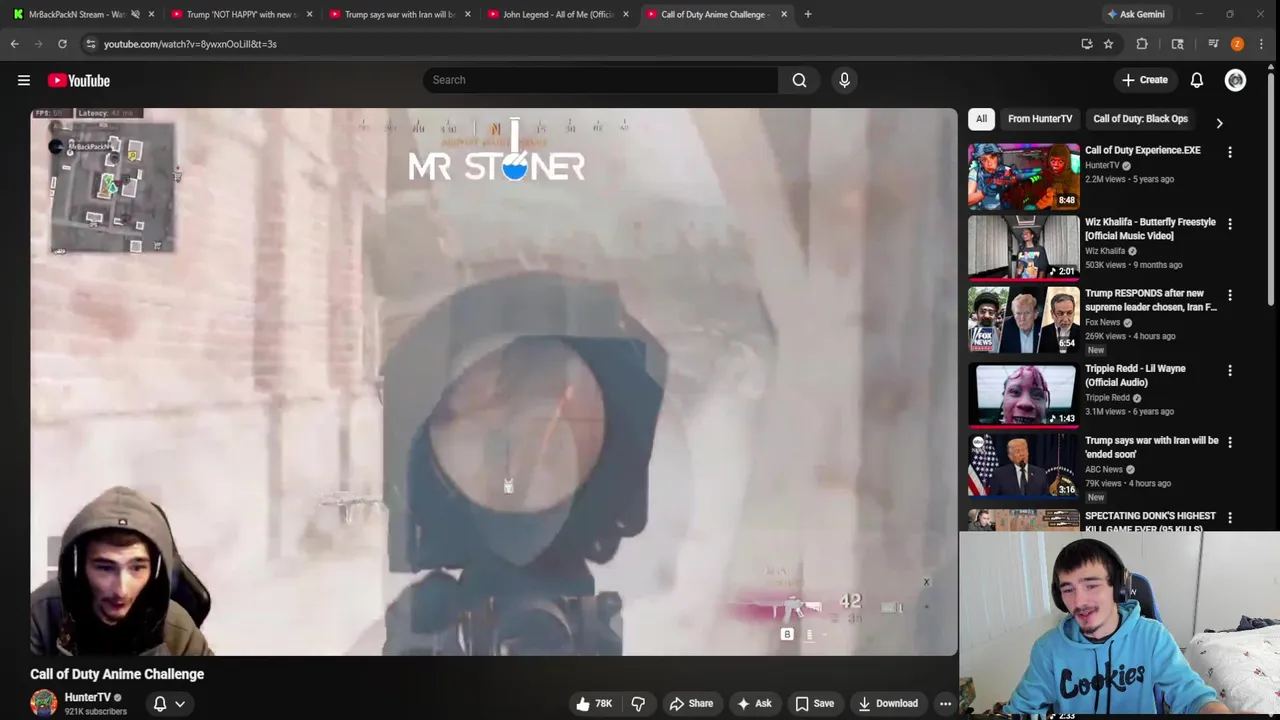Open Trippie Redd Lil Wayne thumbnail
The width and height of the screenshot is (1280, 720).
tap(1024, 394)
